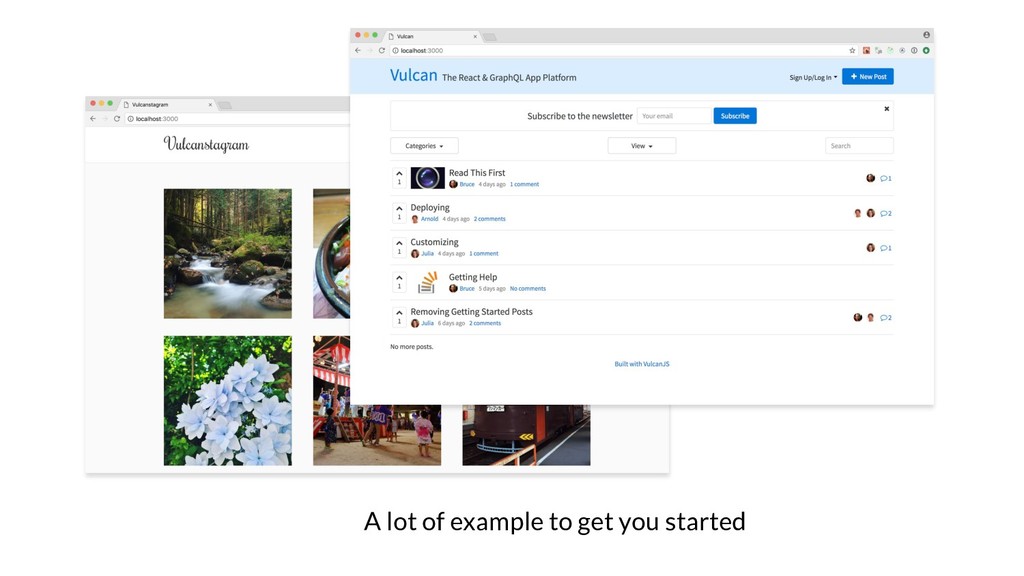Click back arrow in Vulcan browser window
The width and height of the screenshot is (1024, 576).
click(x=358, y=50)
